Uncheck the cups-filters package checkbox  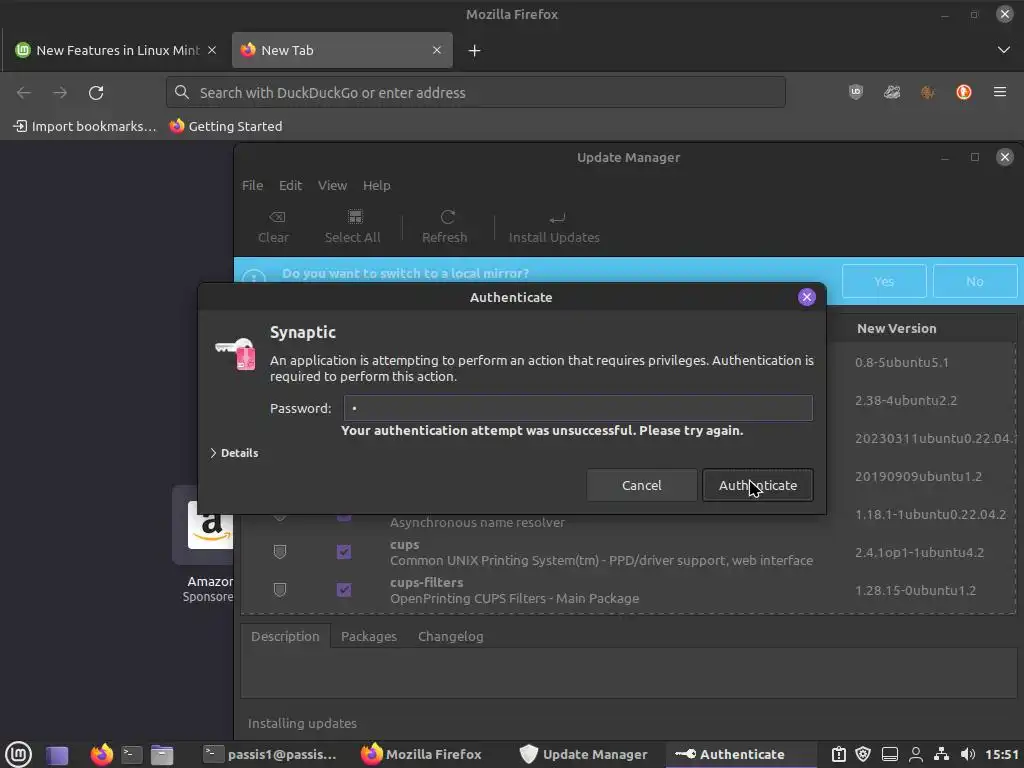(344, 590)
